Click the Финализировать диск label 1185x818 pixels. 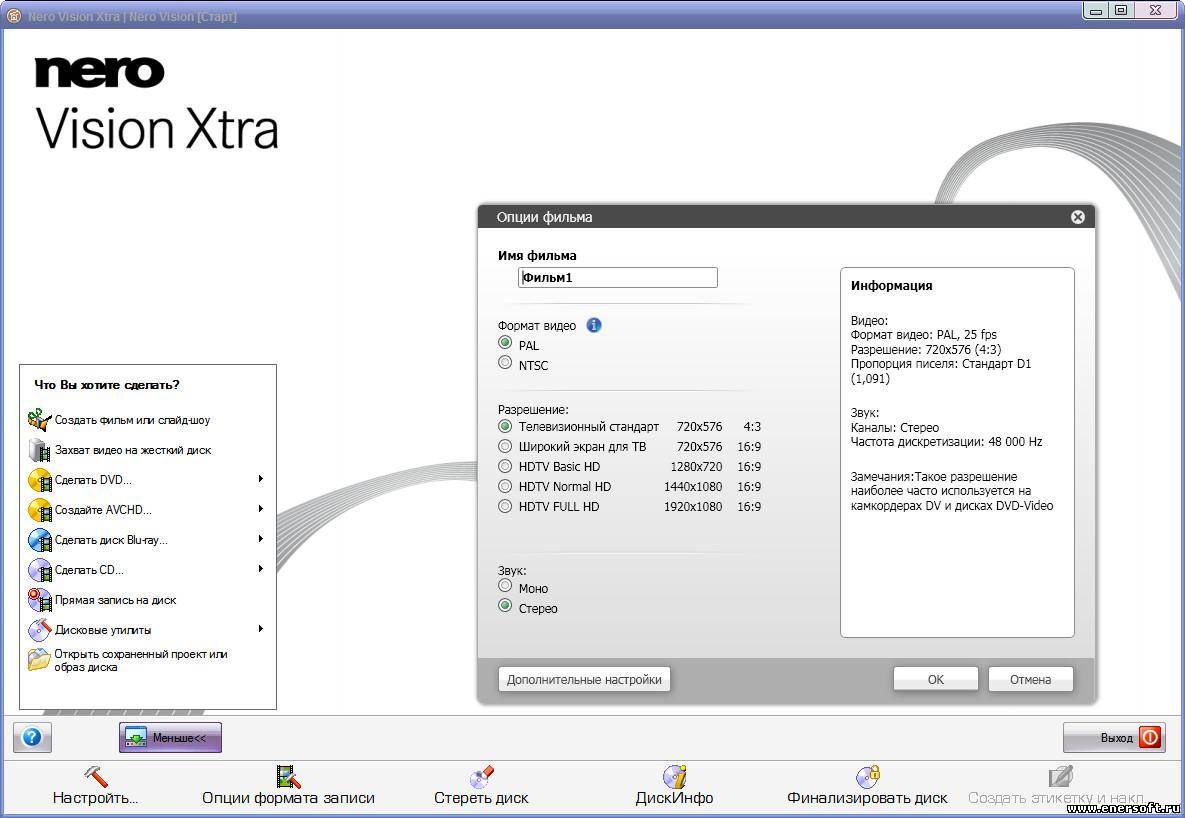point(867,798)
